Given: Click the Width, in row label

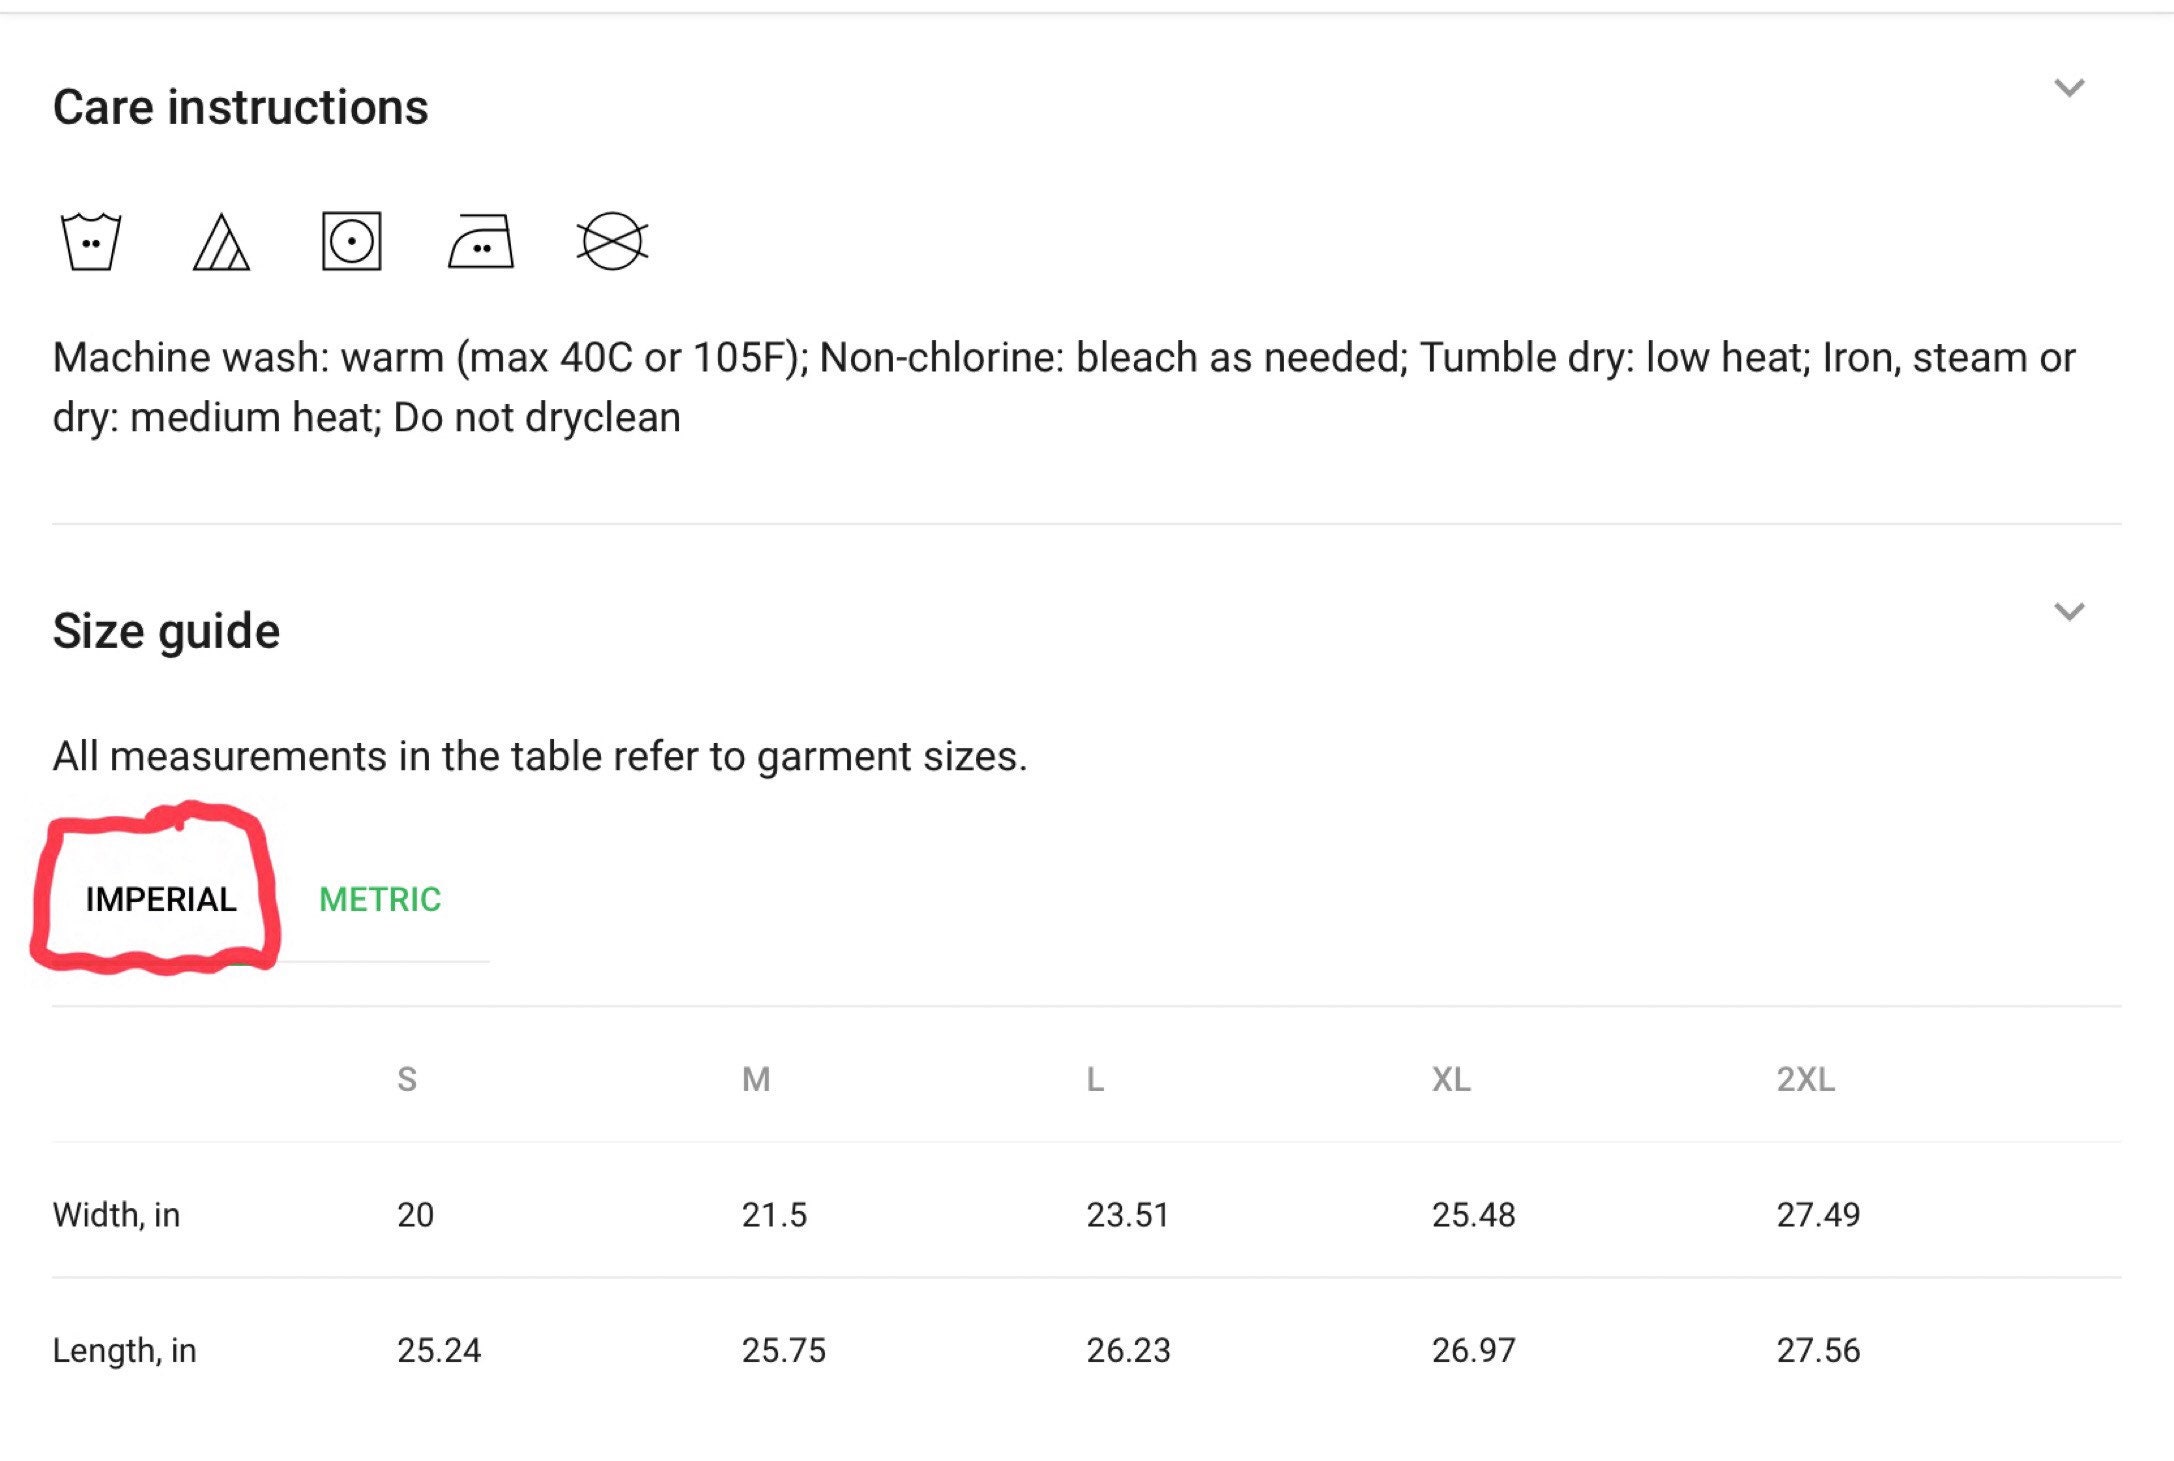Looking at the screenshot, I should click(116, 1215).
